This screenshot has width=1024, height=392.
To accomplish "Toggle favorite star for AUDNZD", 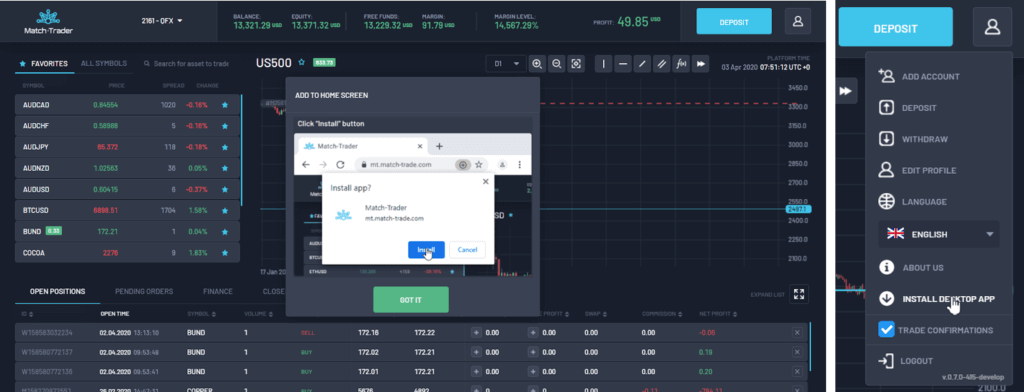I will pos(225,168).
